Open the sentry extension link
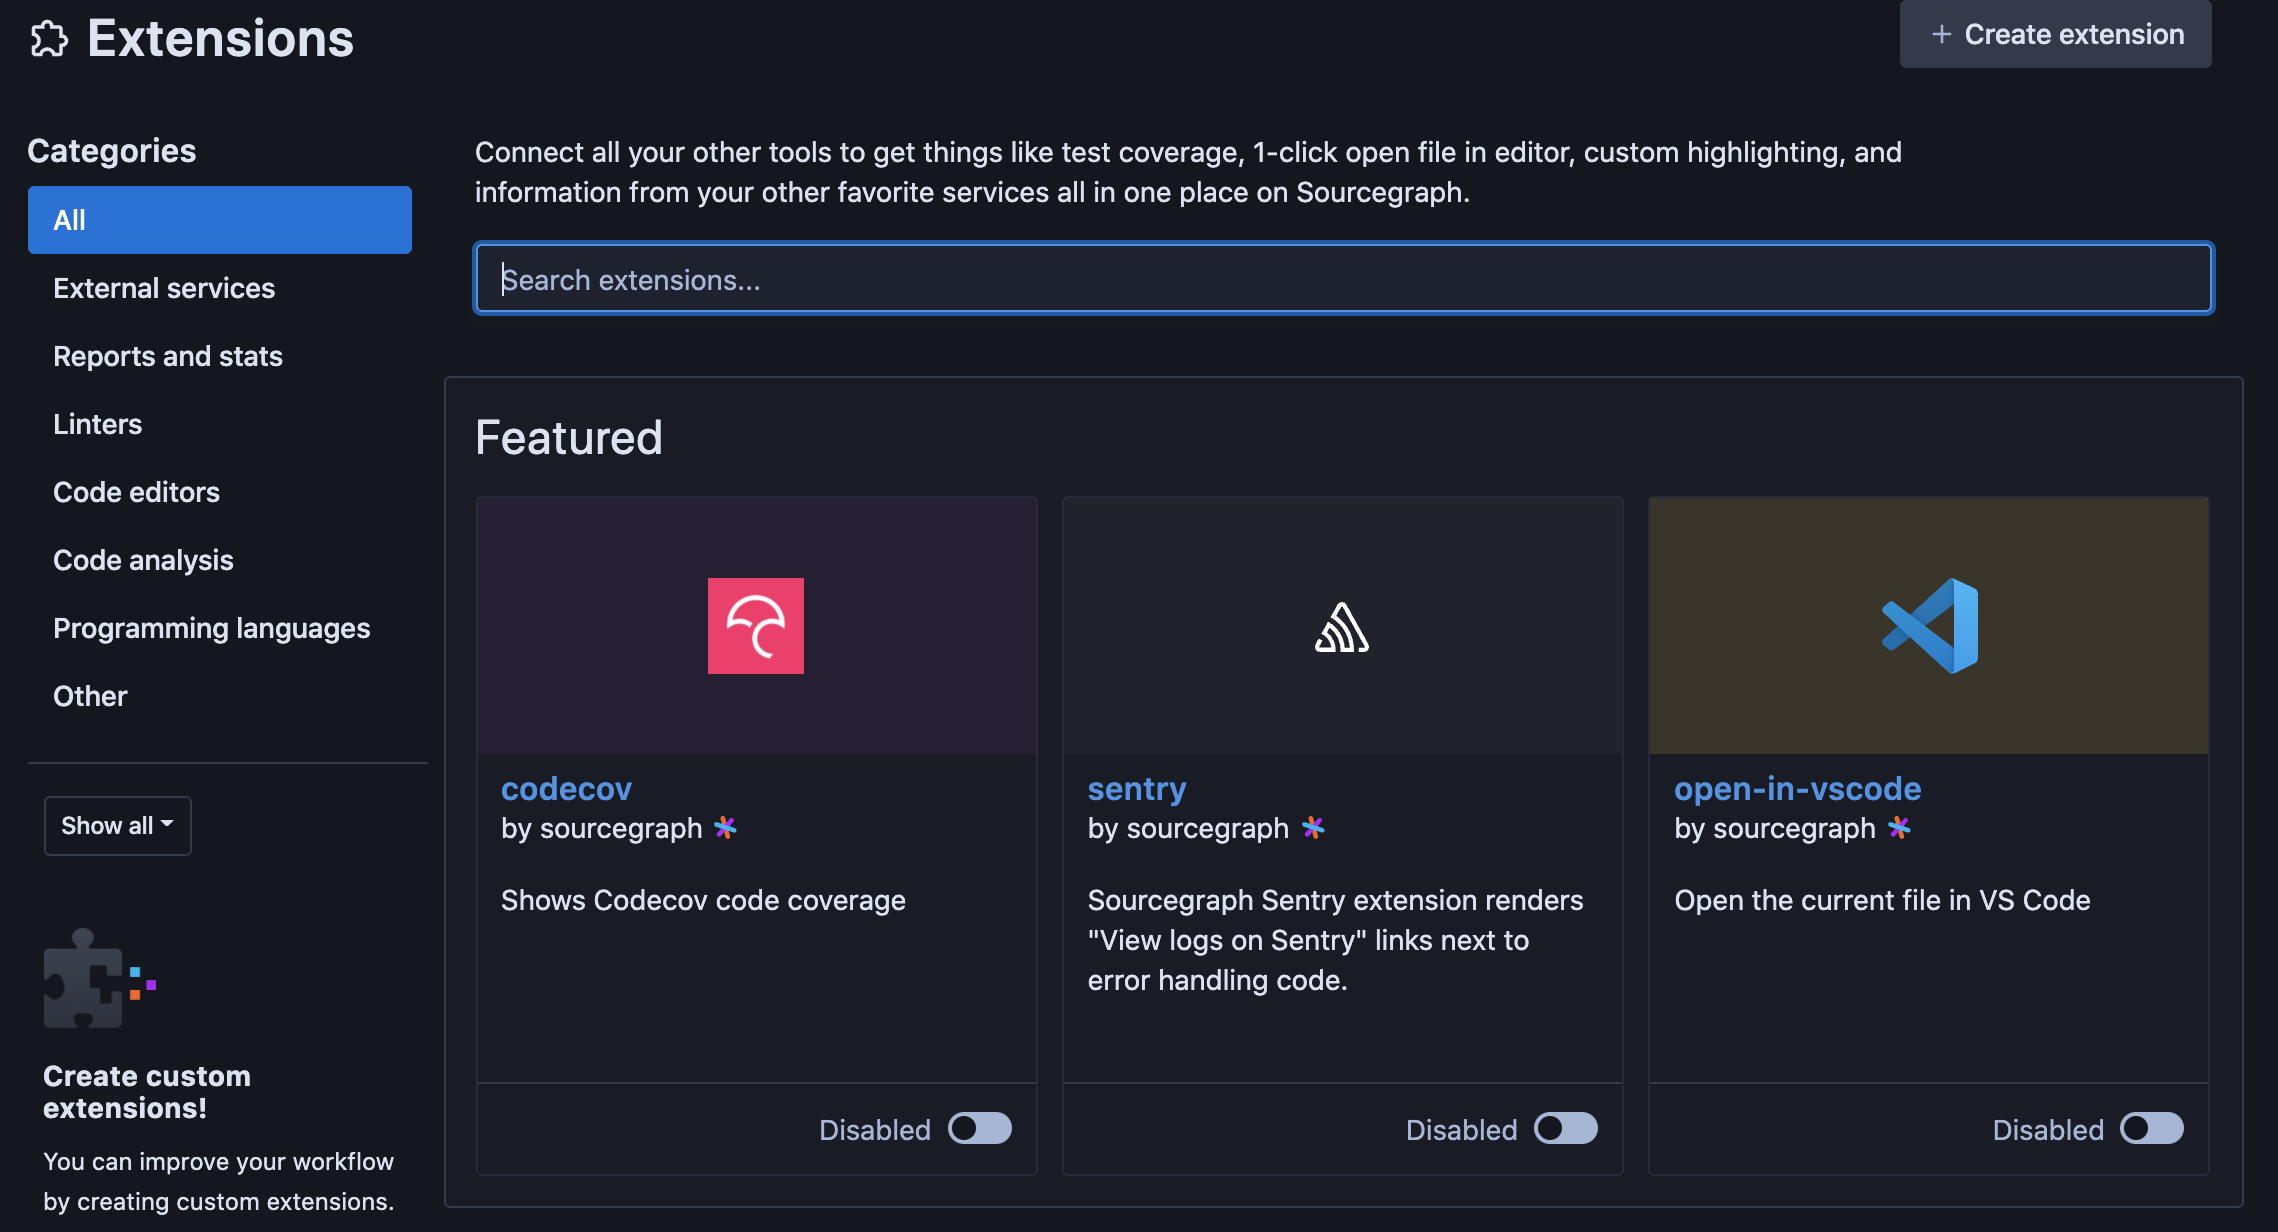This screenshot has height=1232, width=2278. (1137, 789)
